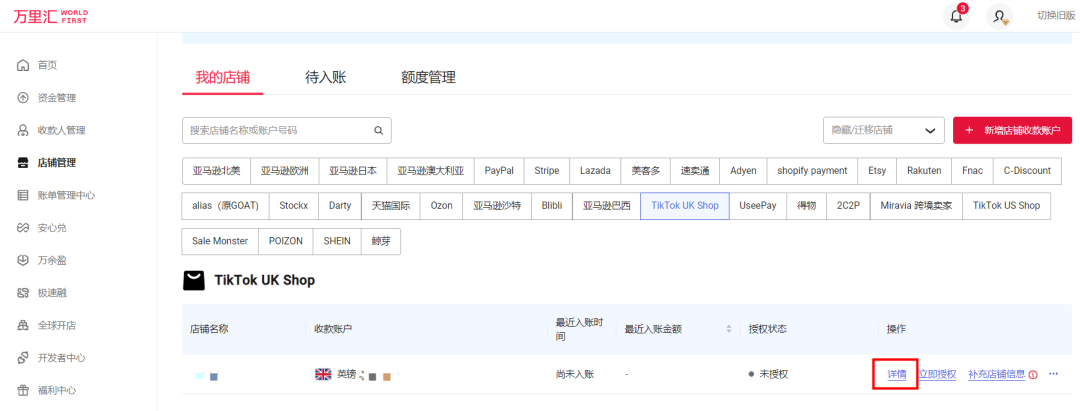Filter by 天猫国际 platform

click(x=391, y=206)
